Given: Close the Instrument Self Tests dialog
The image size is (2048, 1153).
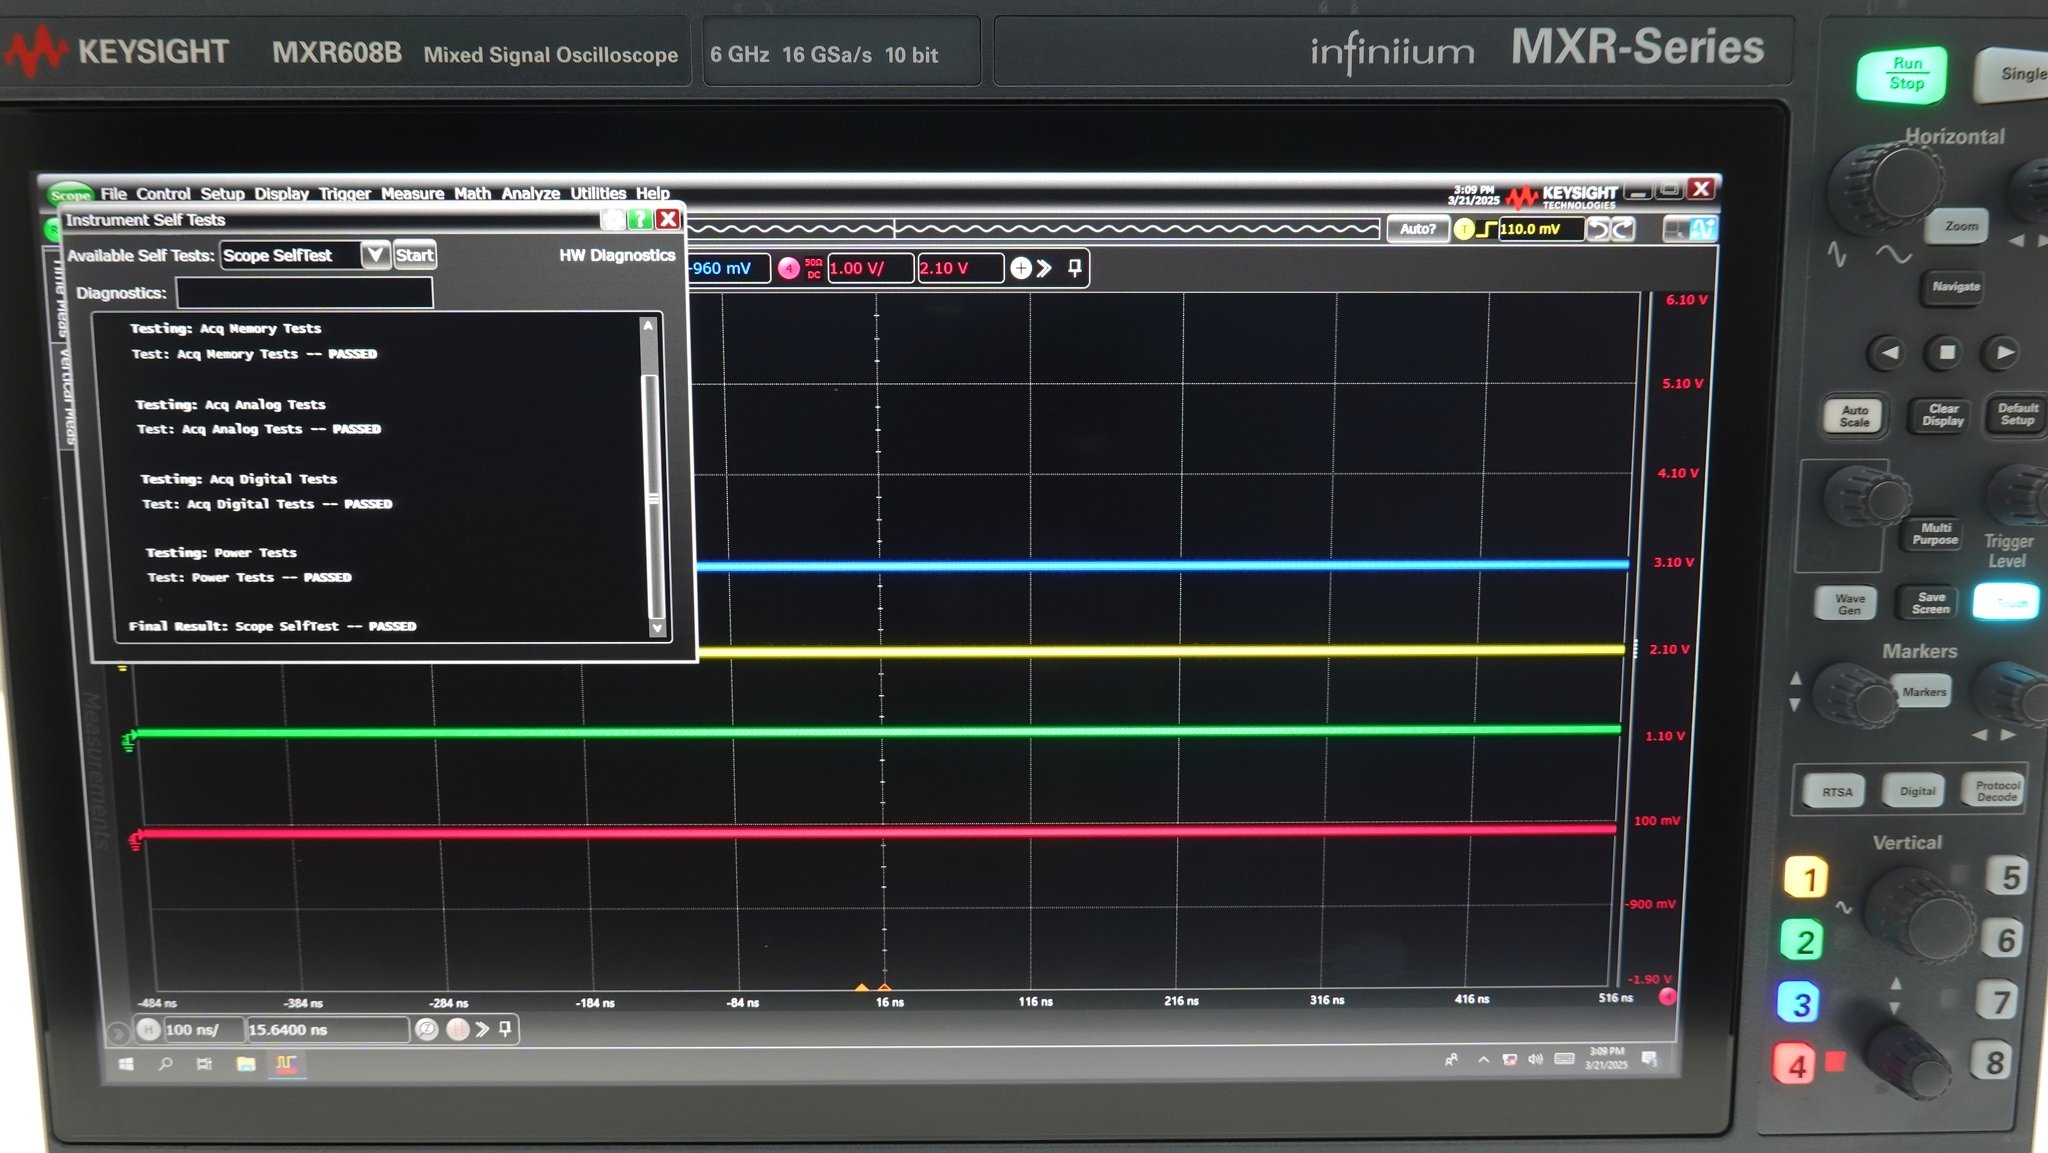Looking at the screenshot, I should (667, 219).
